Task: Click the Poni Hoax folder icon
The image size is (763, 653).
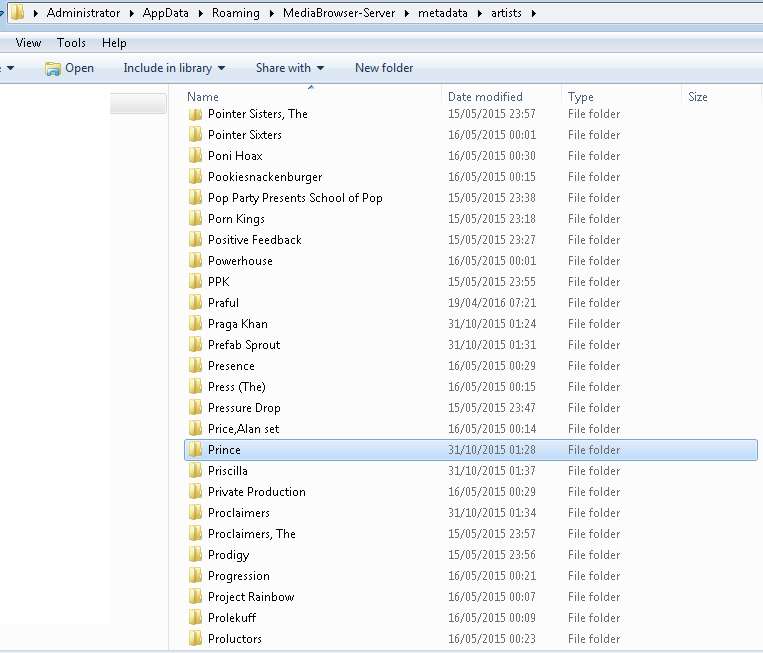Action: [x=195, y=156]
